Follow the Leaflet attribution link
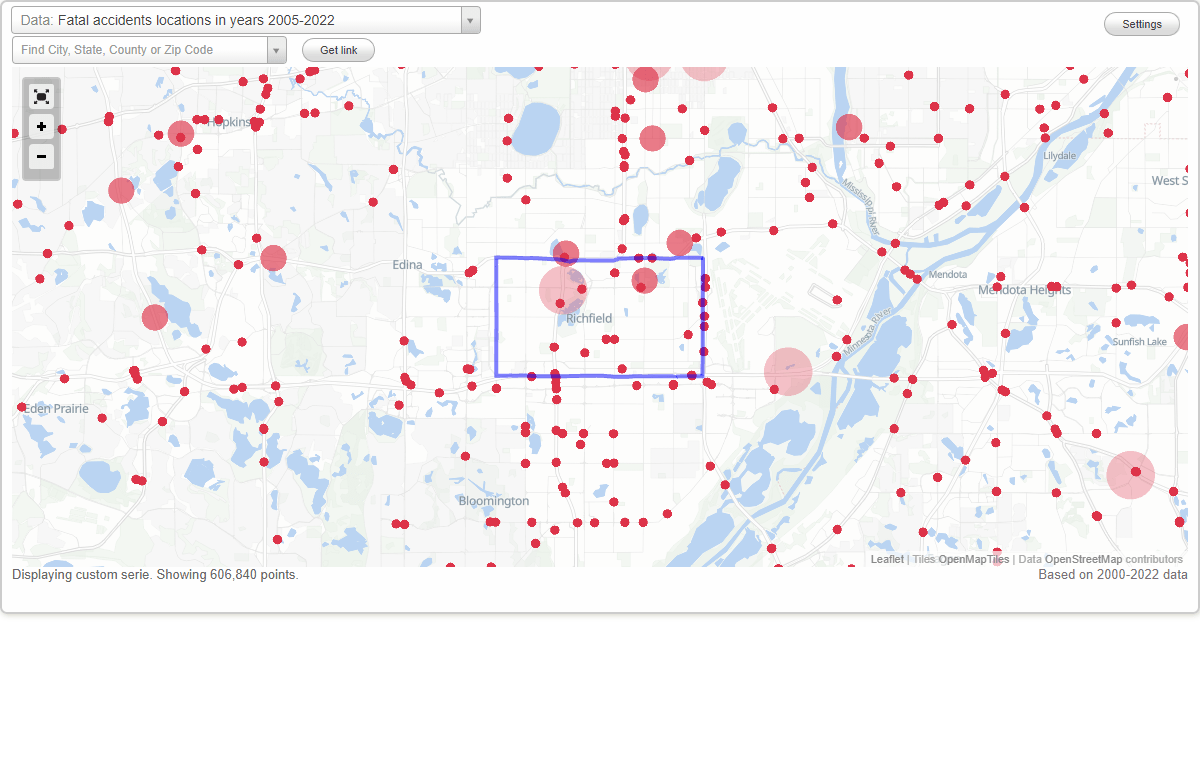This screenshot has width=1200, height=771. 887,558
